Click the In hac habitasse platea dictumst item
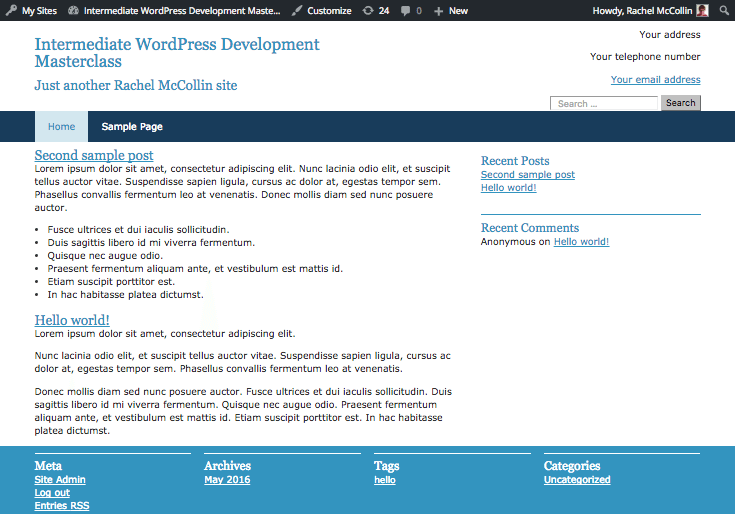This screenshot has height=514, width=735. pos(126,295)
